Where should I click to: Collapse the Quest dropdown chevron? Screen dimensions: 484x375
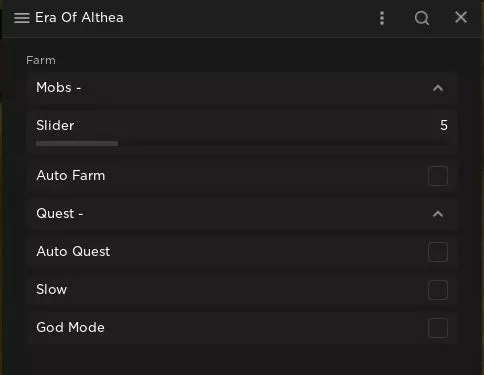click(x=438, y=214)
